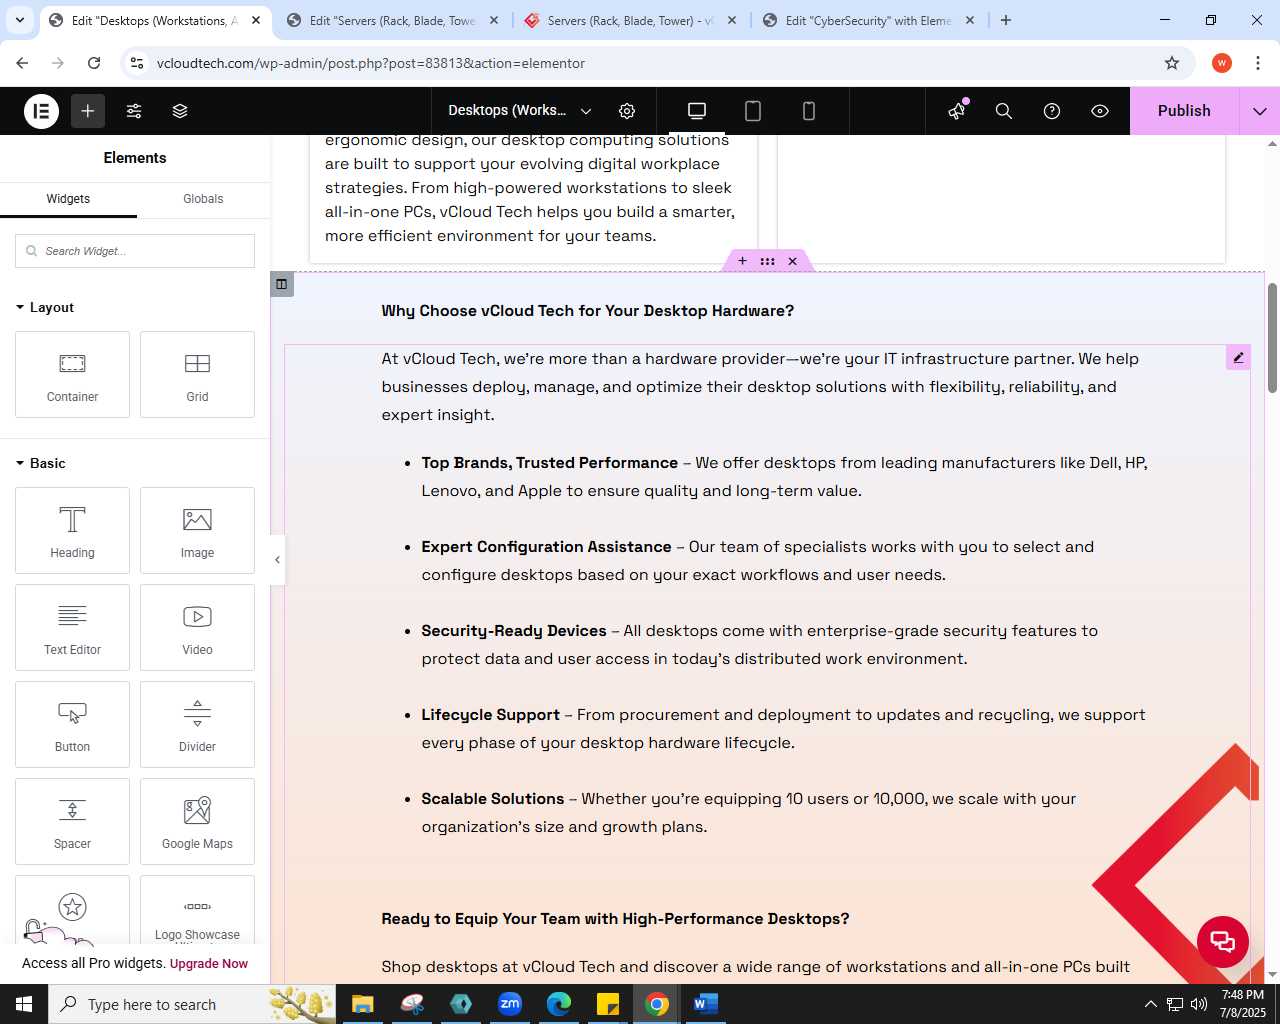
Task: Click the add container plus handle
Action: pos(742,261)
